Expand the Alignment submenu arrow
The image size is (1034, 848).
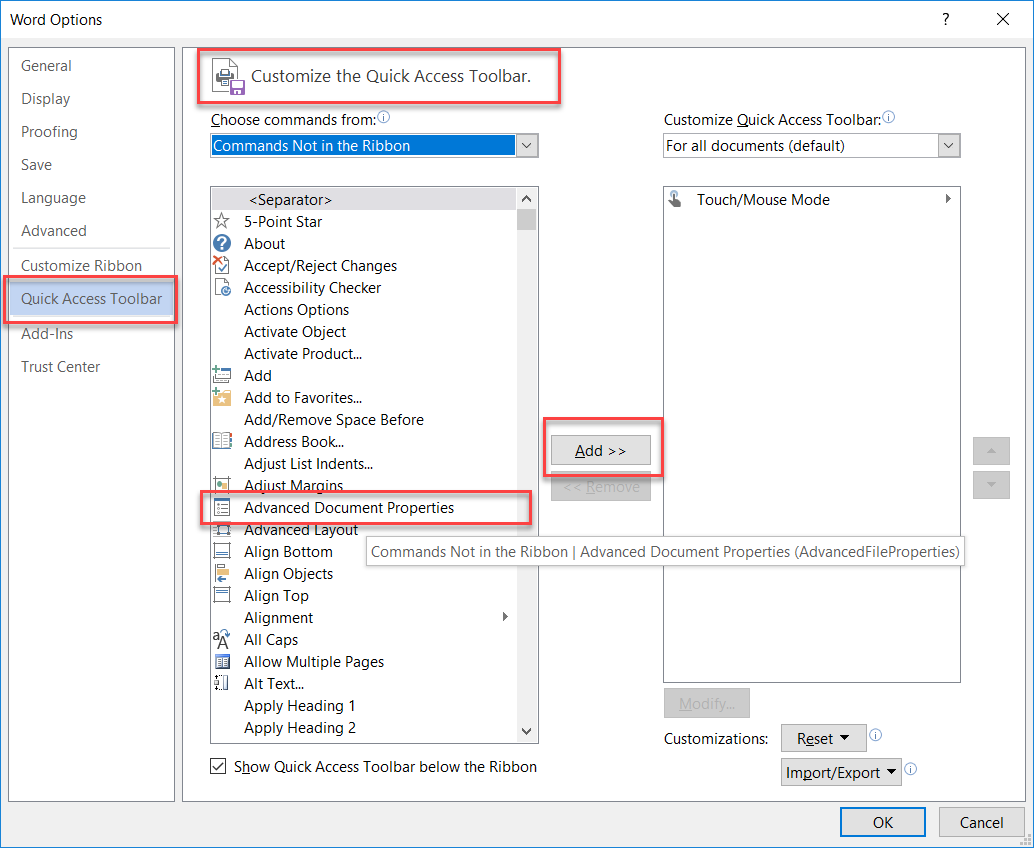point(505,617)
